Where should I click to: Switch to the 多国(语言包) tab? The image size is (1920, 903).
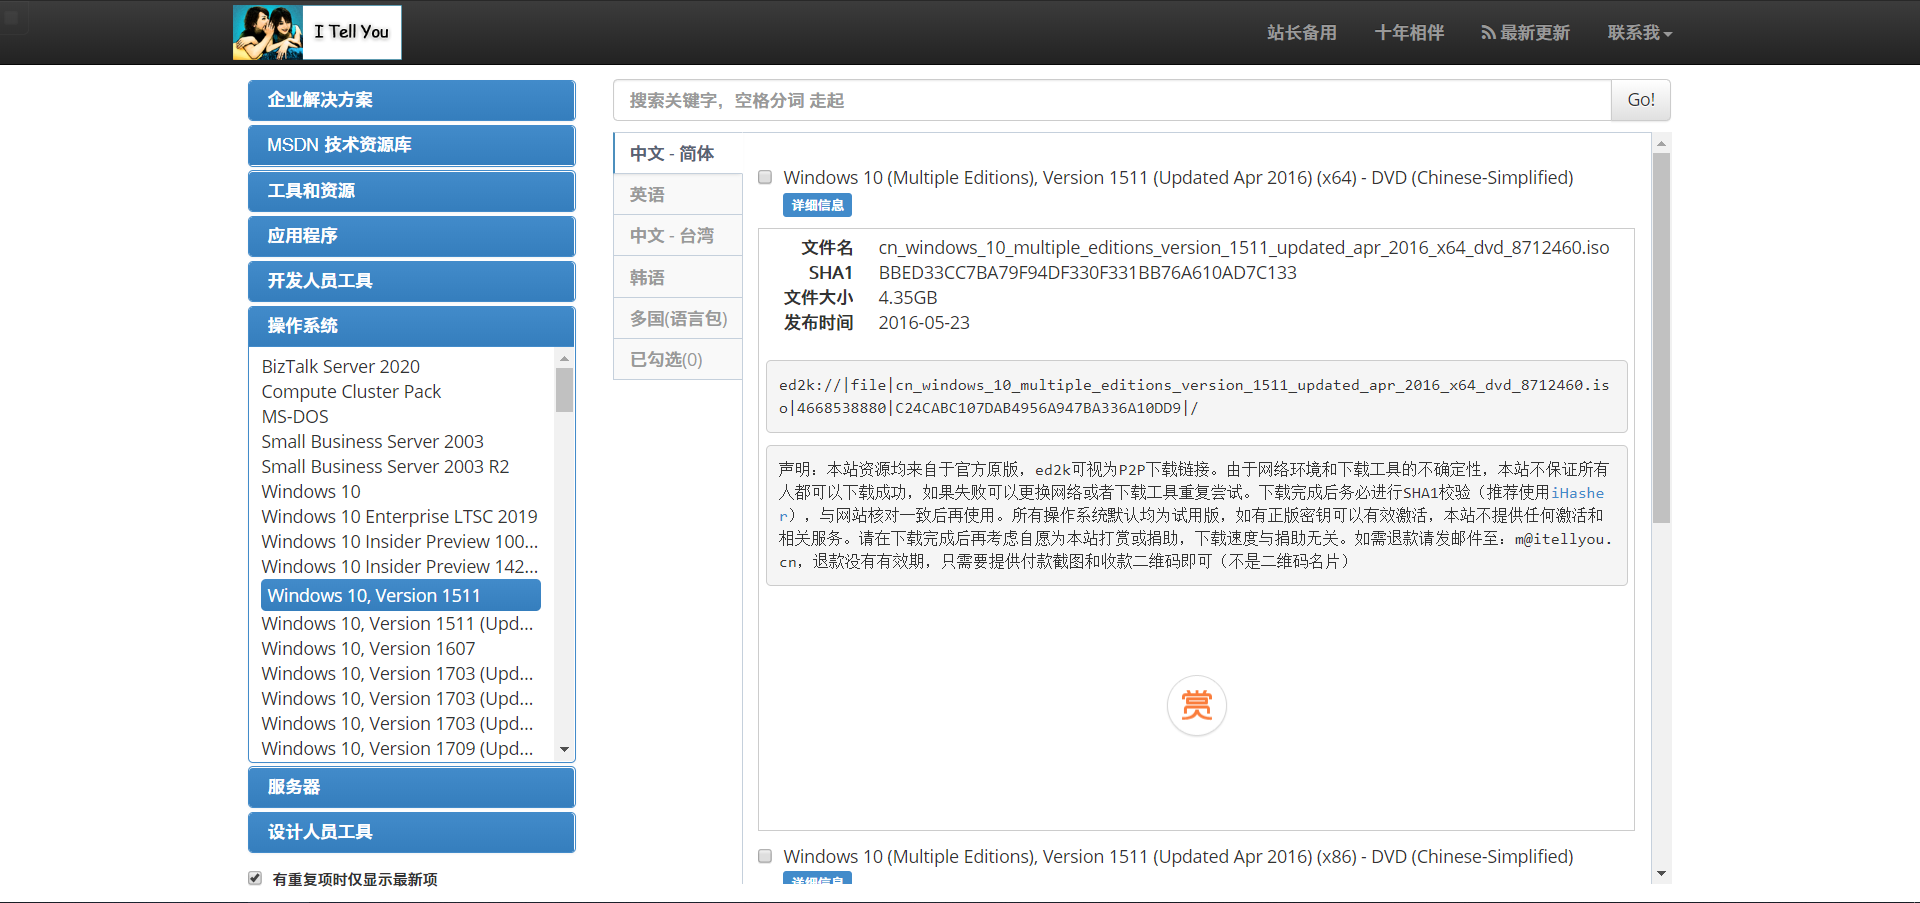tap(677, 318)
